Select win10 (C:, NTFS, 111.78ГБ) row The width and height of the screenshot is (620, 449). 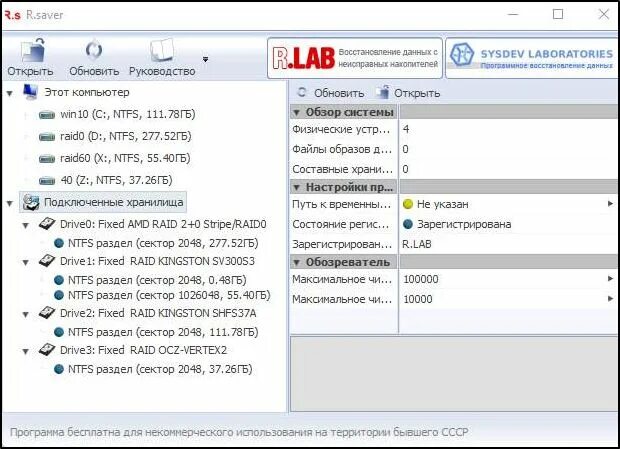(128, 114)
